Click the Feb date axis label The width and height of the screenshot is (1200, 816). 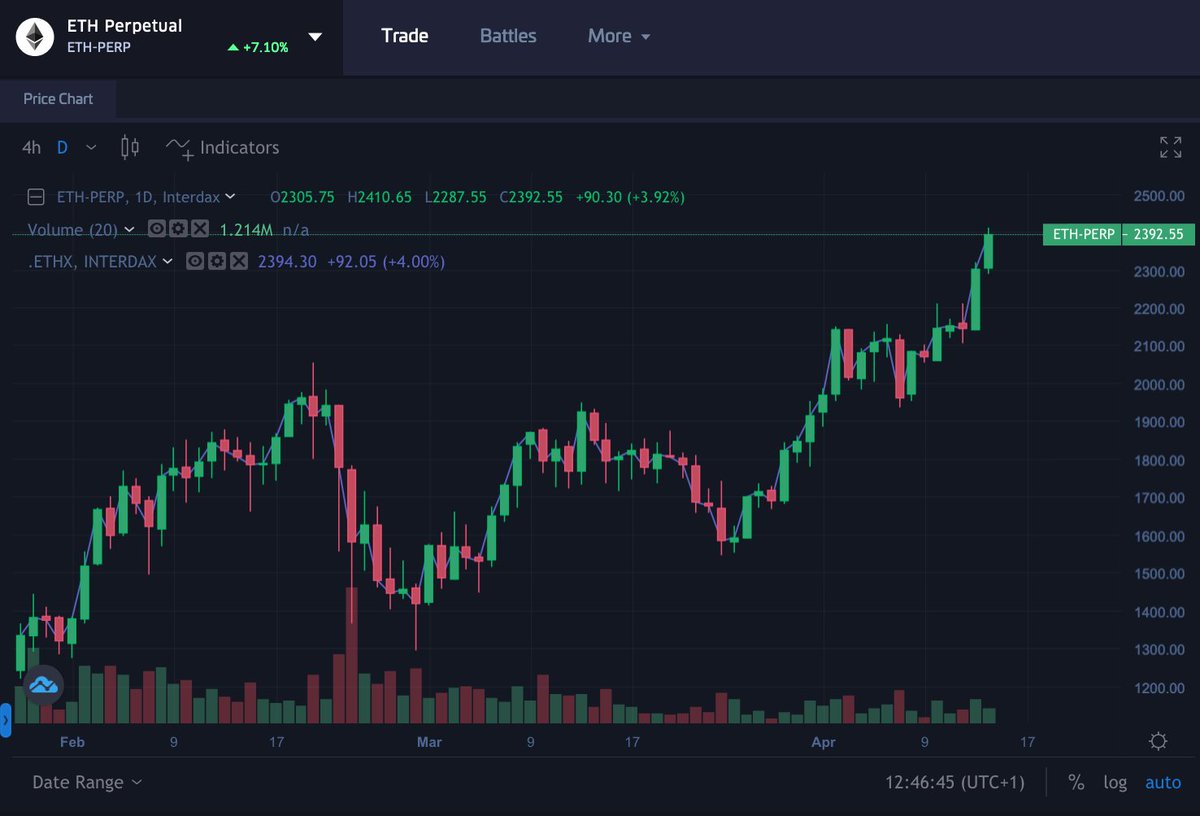tap(72, 742)
